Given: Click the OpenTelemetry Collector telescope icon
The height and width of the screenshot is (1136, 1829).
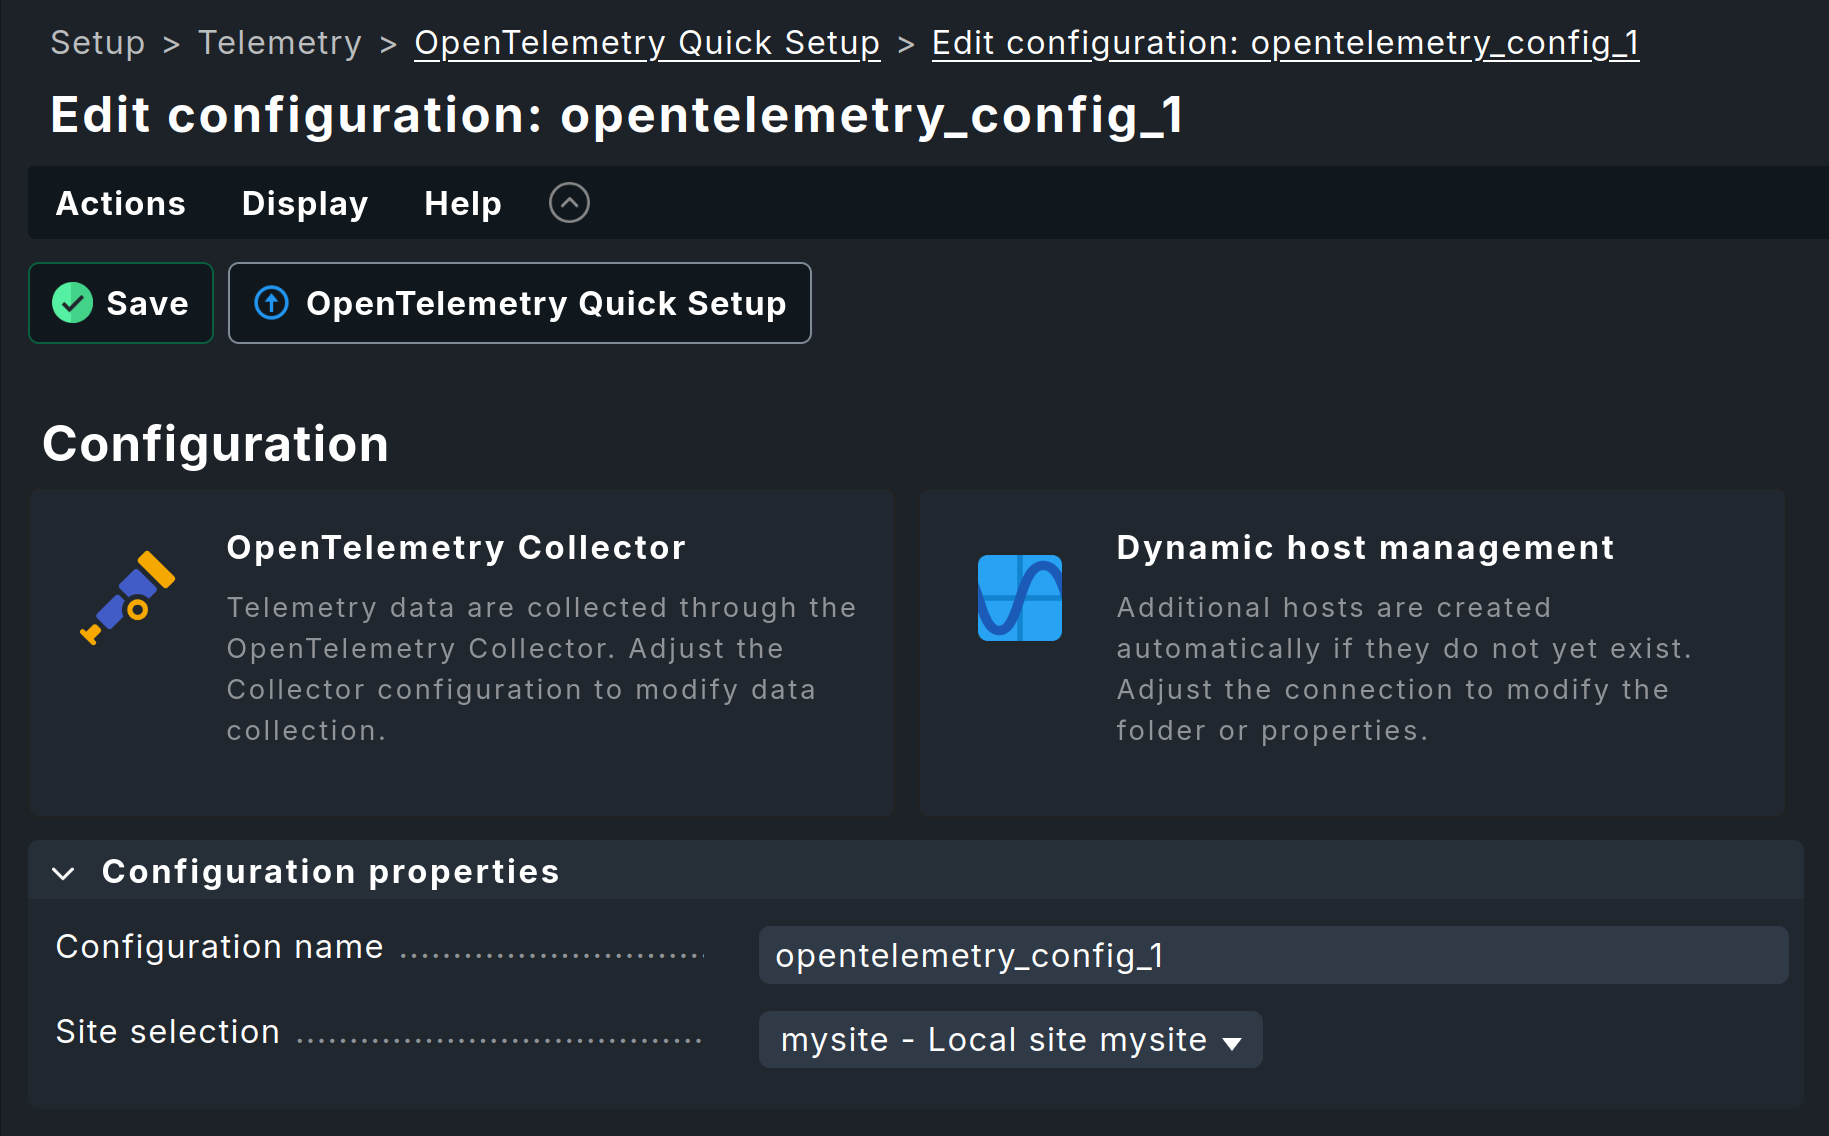Looking at the screenshot, I should [128, 597].
